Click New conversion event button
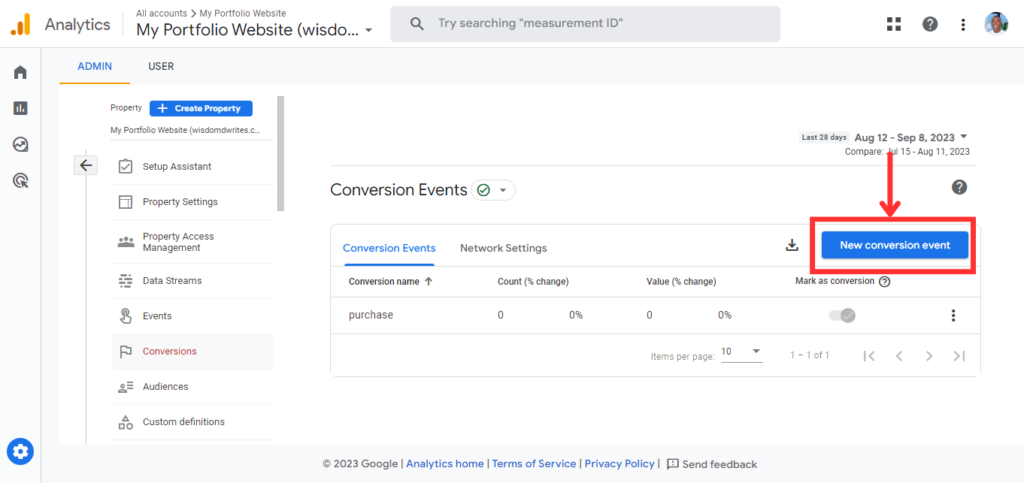1024x483 pixels. [895, 245]
